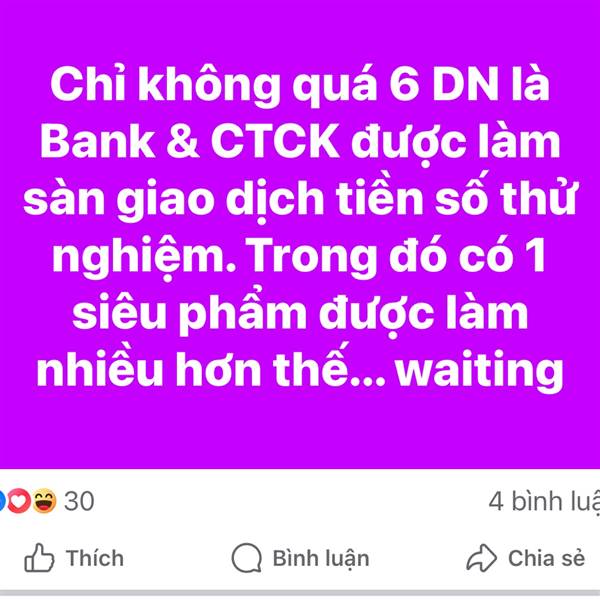Click the thumbs-up Like icon
600x600 pixels.
39,558
